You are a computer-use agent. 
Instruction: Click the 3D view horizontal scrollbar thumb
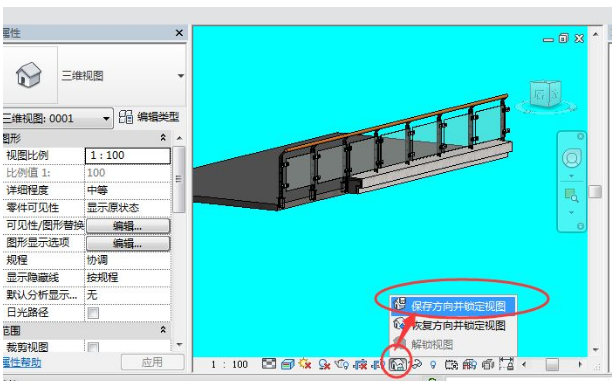552,365
